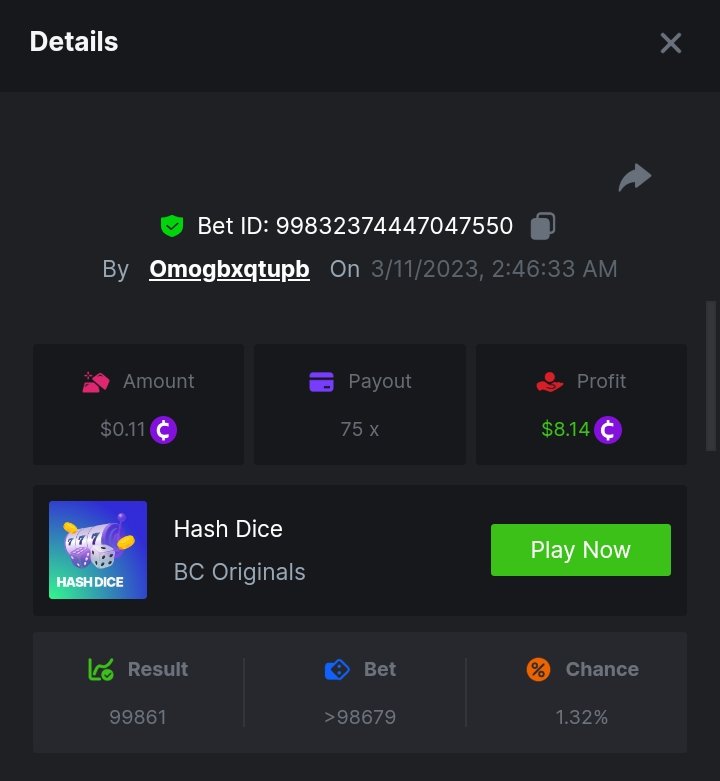This screenshot has width=720, height=781.
Task: Click the Amount coin currency icon
Action: (x=163, y=430)
